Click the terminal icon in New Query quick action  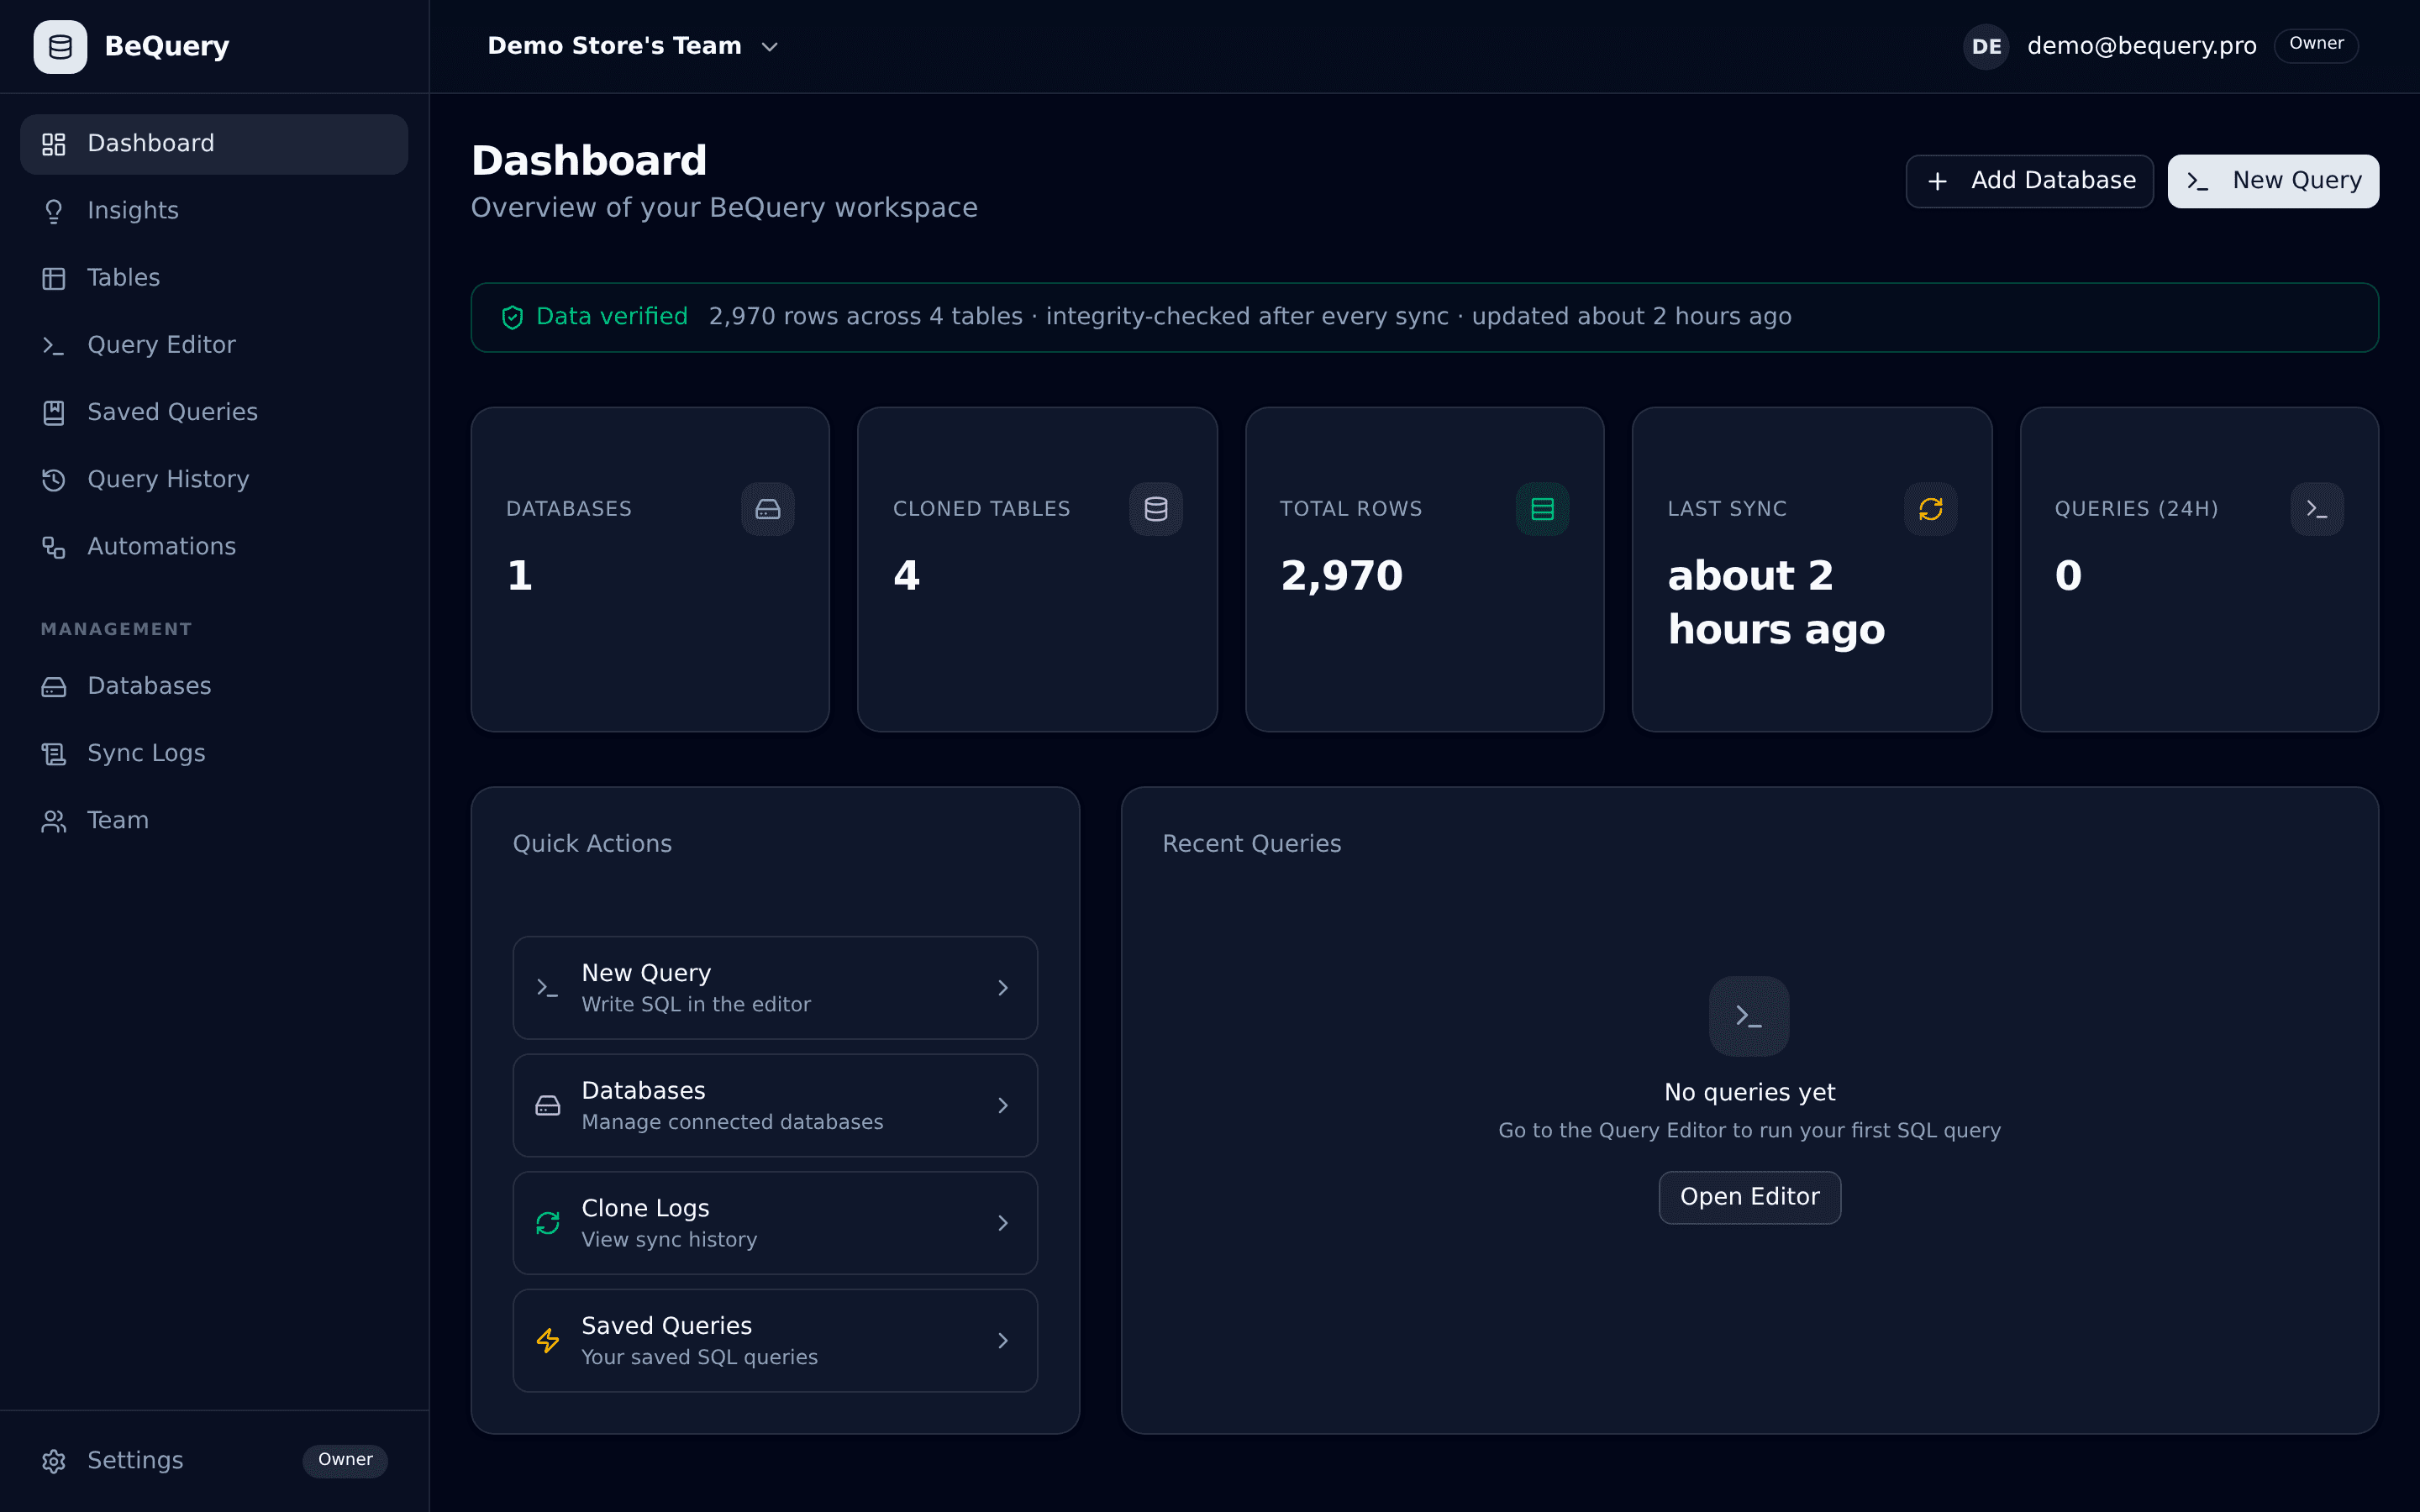547,988
